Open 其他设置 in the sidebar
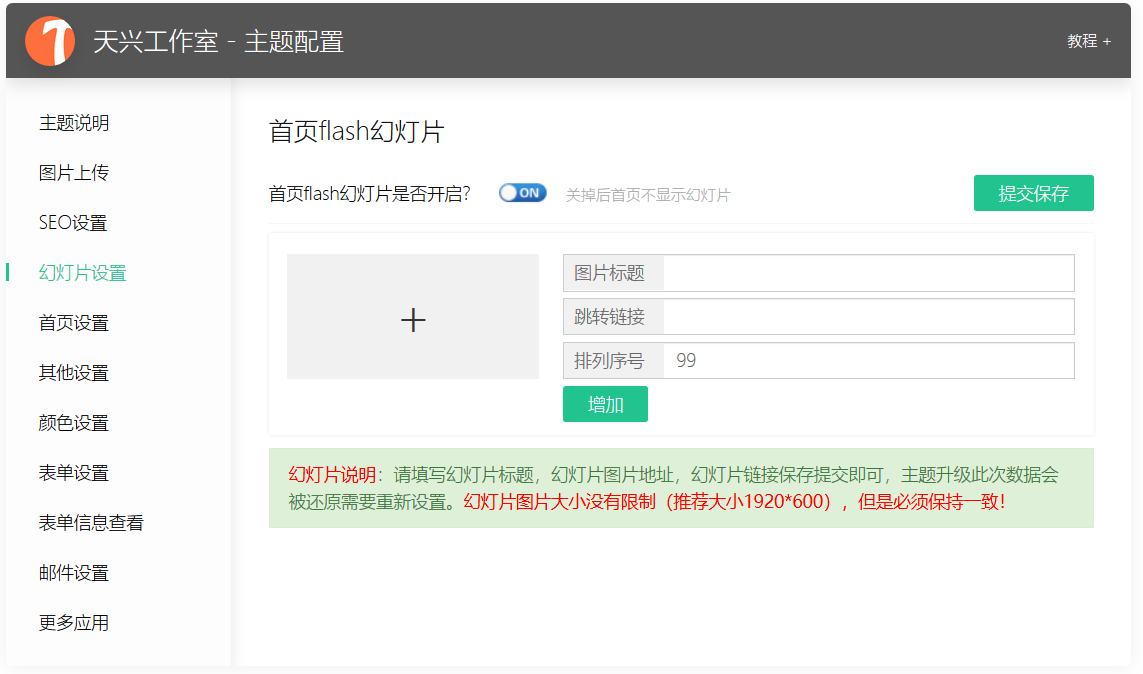The width and height of the screenshot is (1143, 674). [x=74, y=373]
